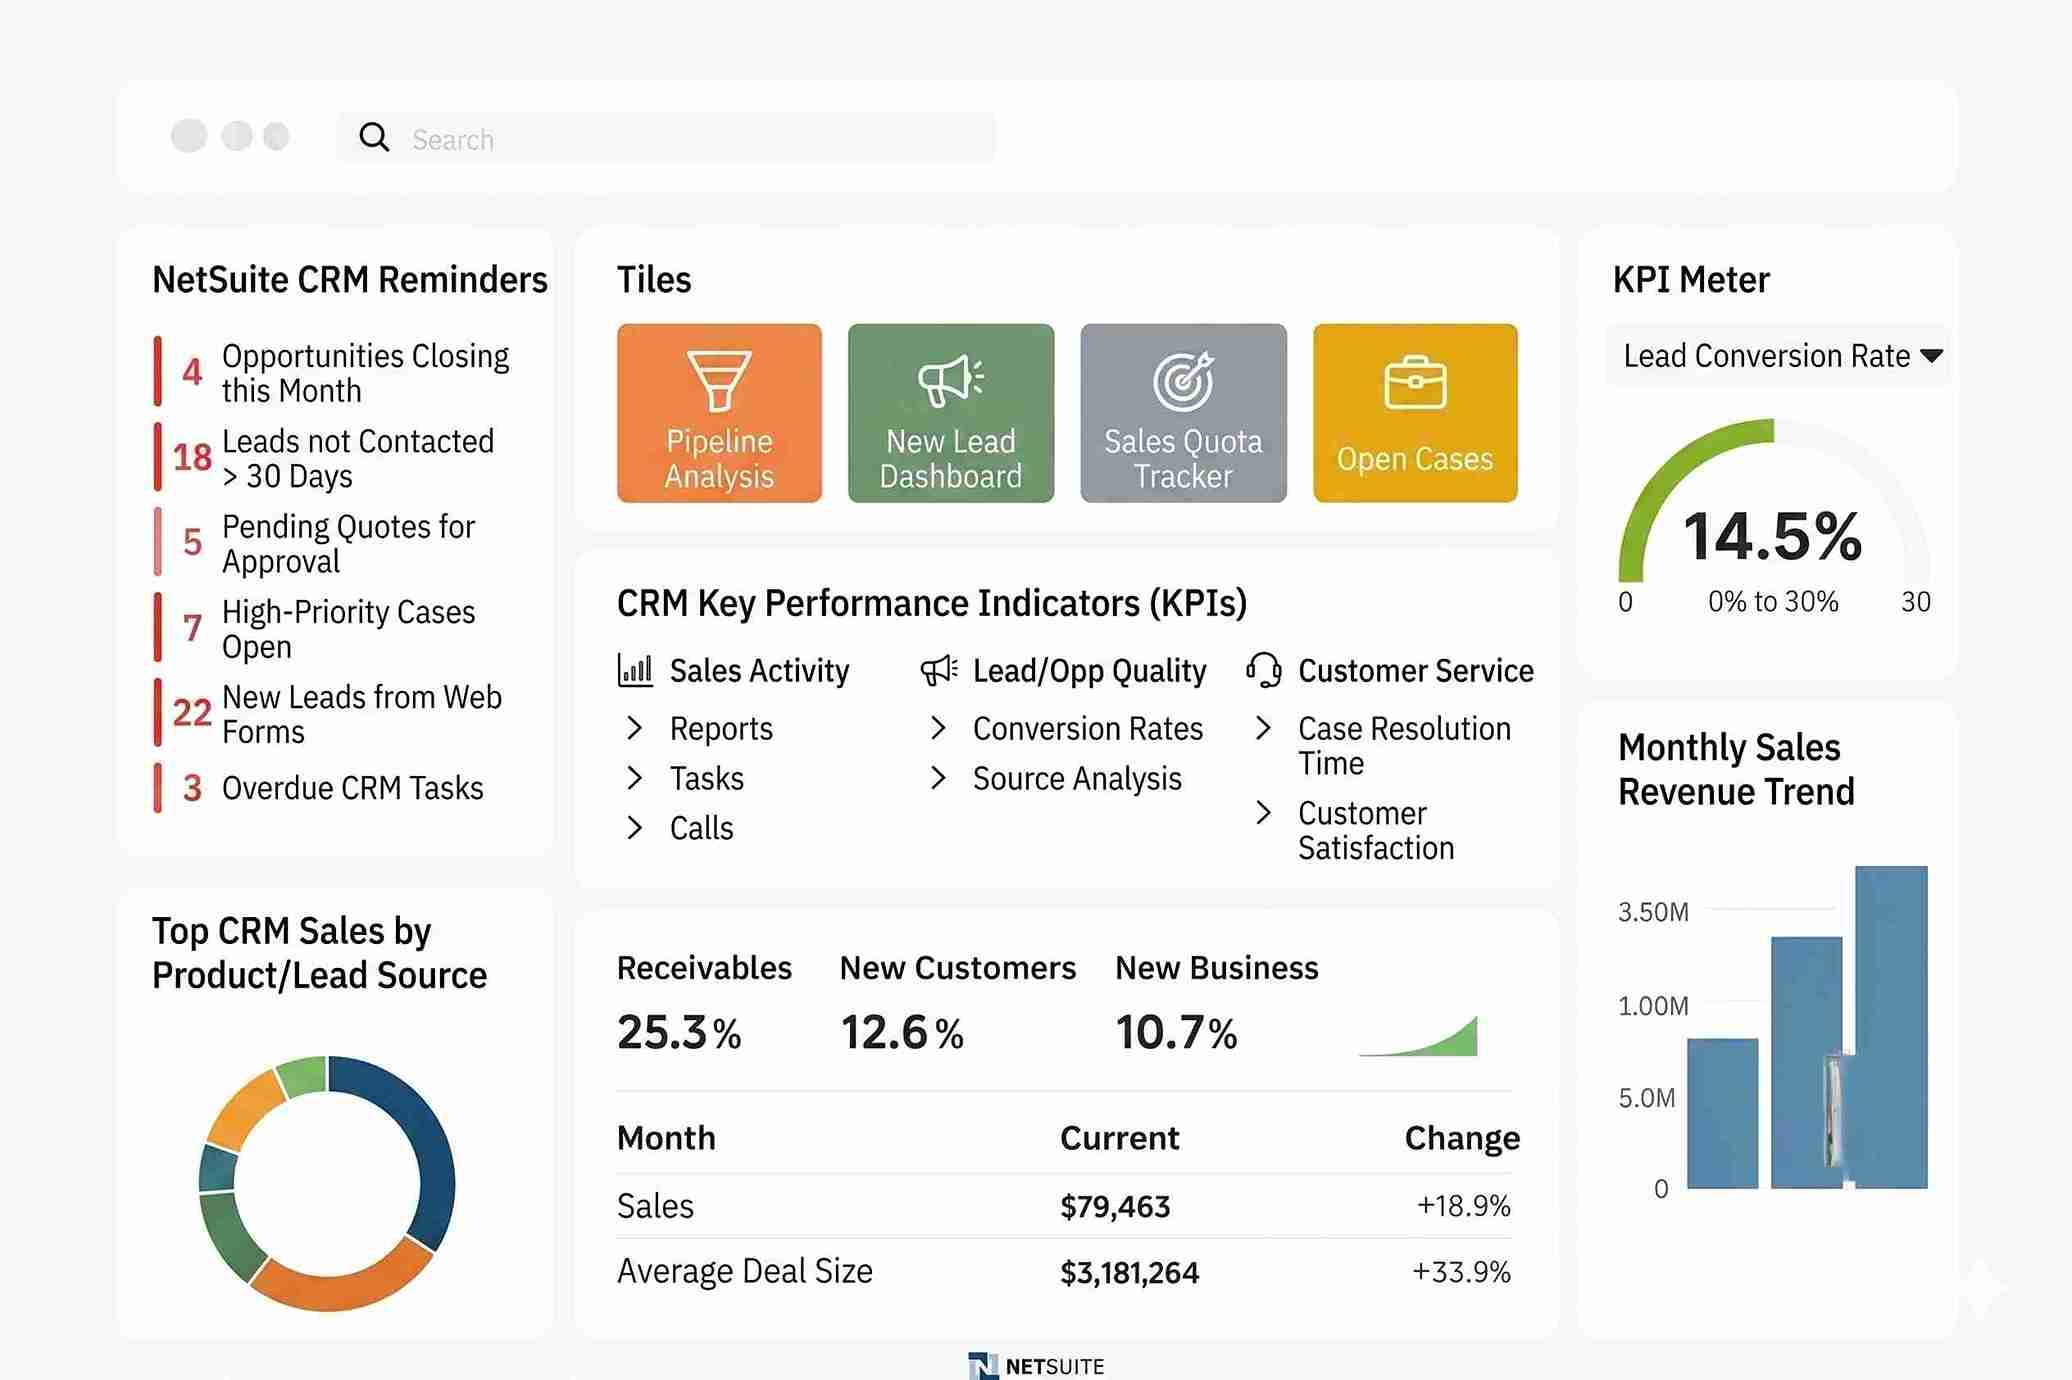Open the Lead Conversion Rate dropdown

coord(1777,356)
